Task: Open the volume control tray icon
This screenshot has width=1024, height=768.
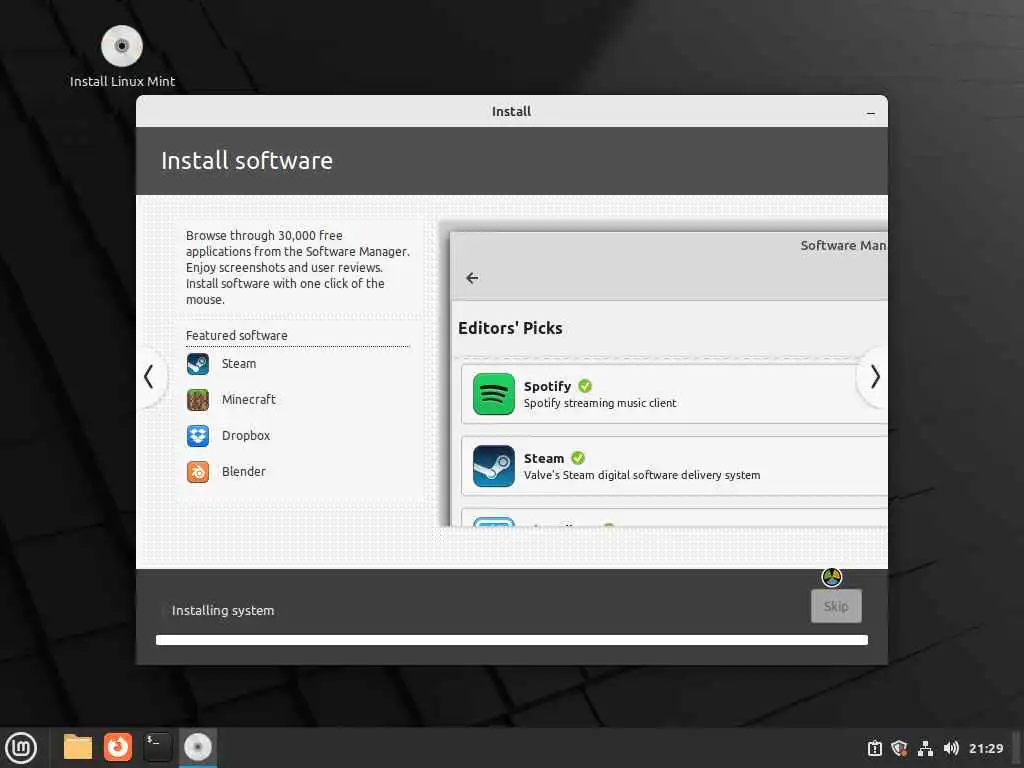Action: tap(951, 748)
